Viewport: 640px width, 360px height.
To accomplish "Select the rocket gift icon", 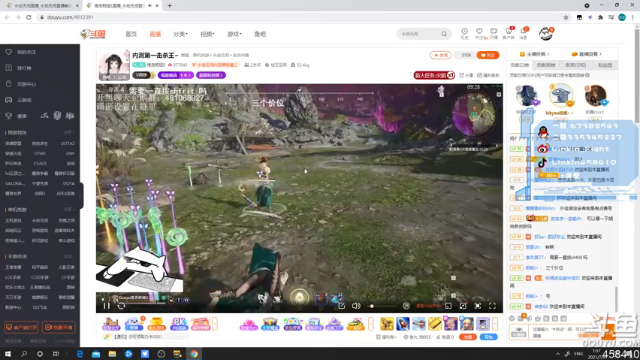I will coord(402,324).
